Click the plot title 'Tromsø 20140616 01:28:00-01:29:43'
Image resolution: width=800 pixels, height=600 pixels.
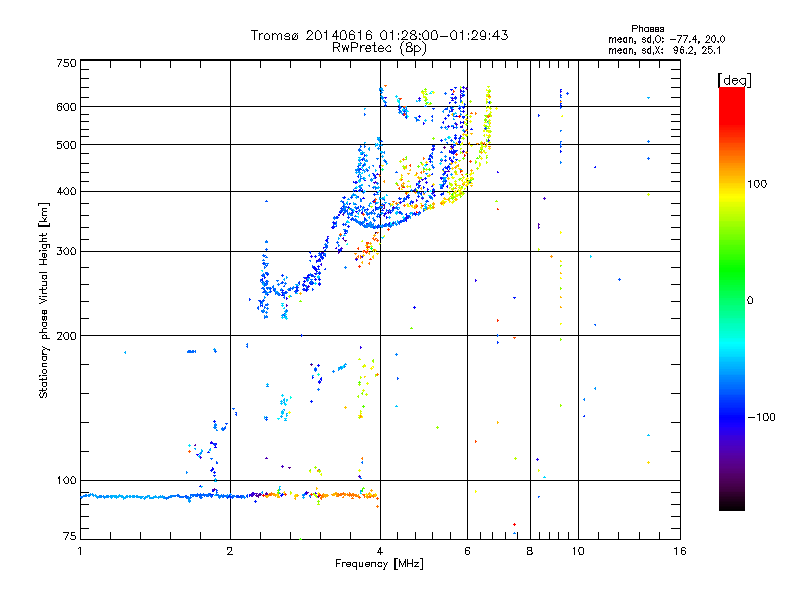coord(379,35)
